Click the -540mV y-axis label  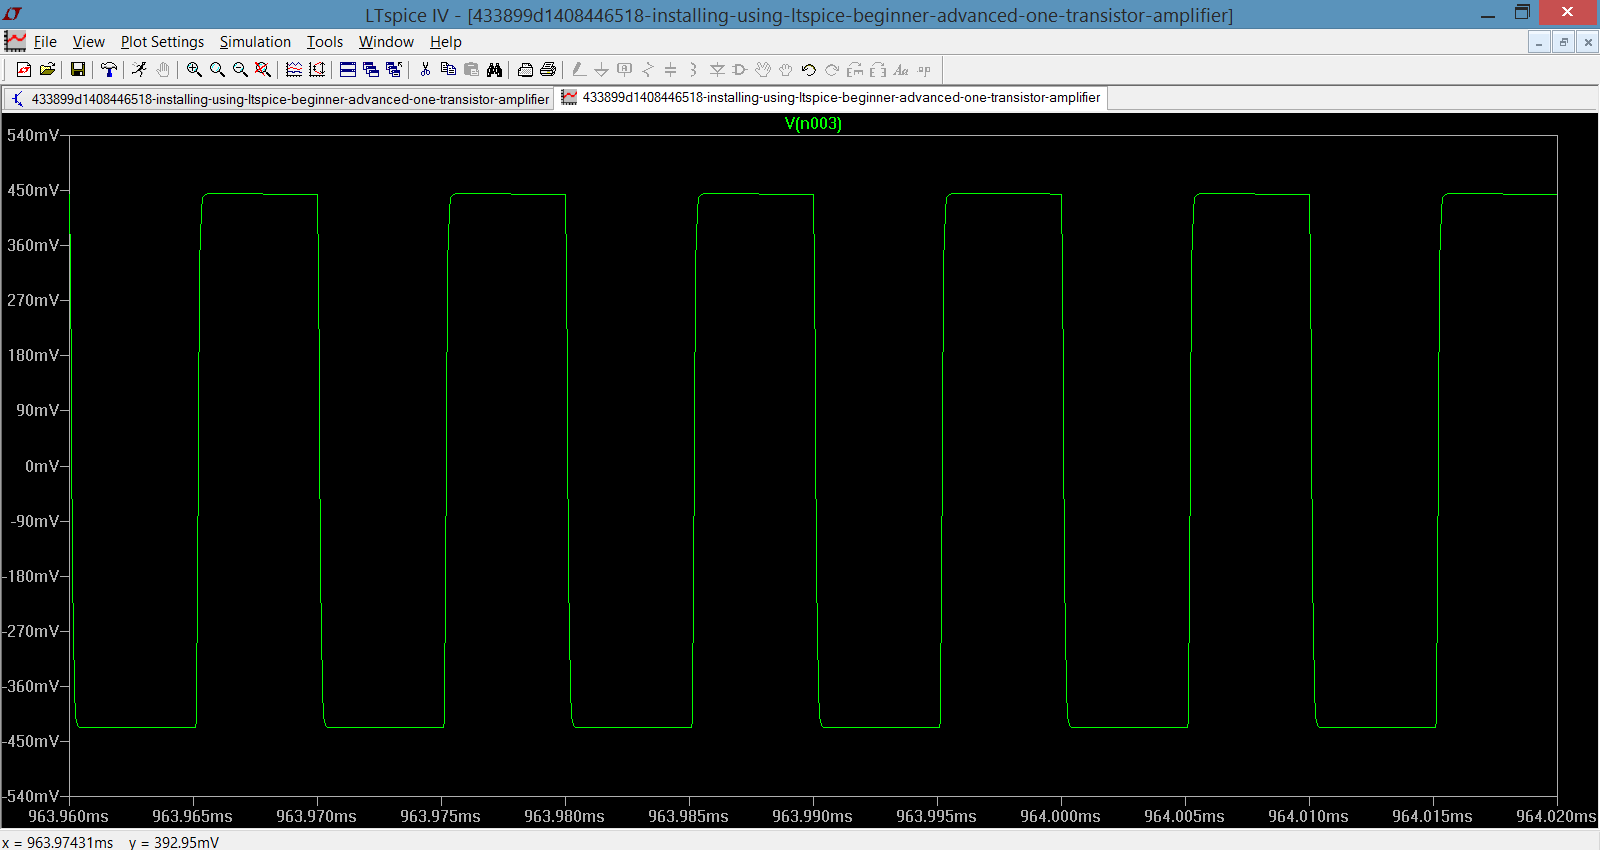(31, 796)
